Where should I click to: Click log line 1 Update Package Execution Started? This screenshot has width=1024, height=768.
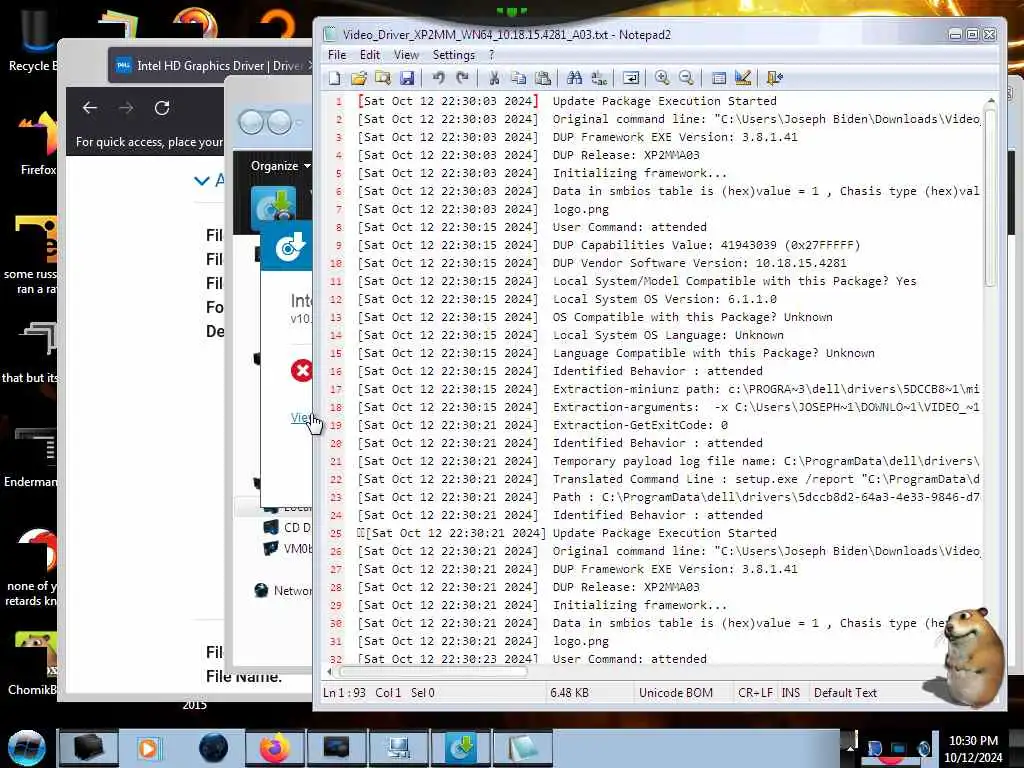point(665,101)
